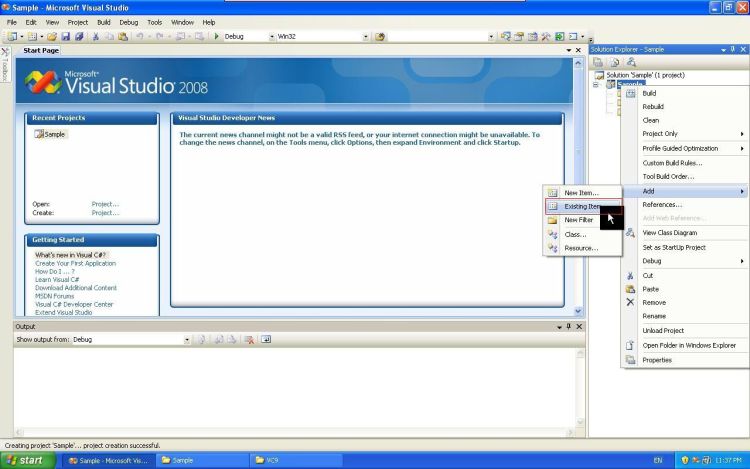Choose Class in Add submenu
Screen dimensions: 750x469
tap(583, 235)
